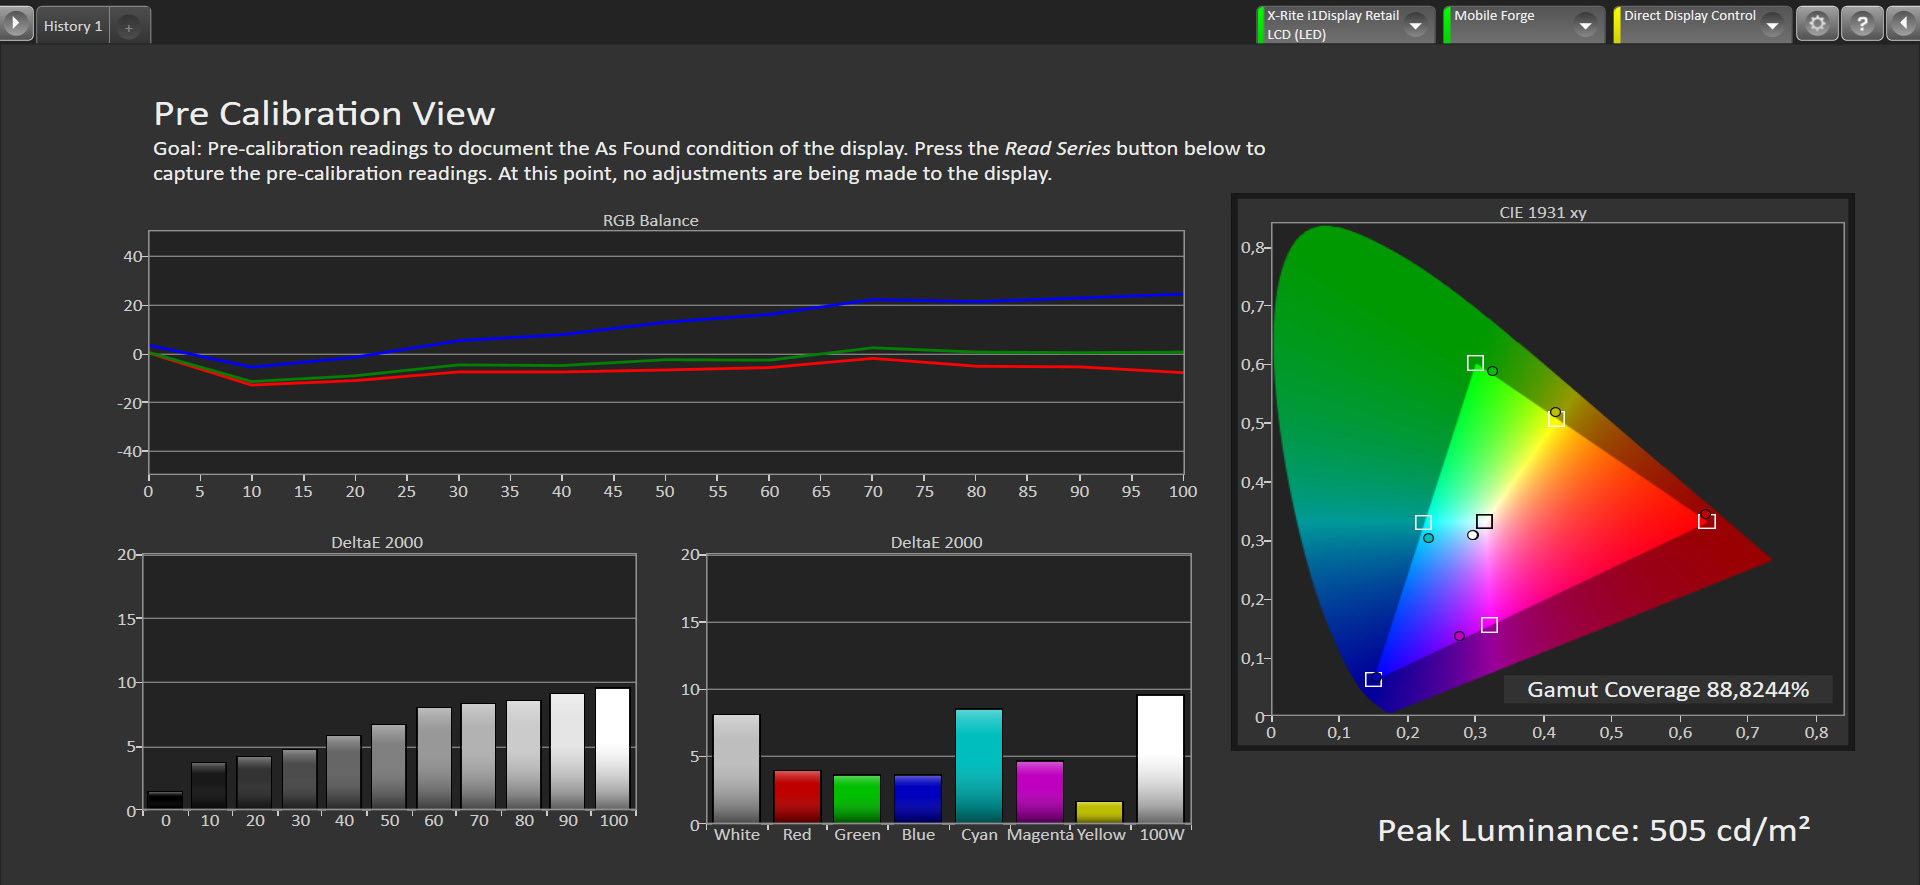Screen dimensions: 1920x885
Task: Select the Magenta bar in DeltaE chart
Action: click(1039, 792)
